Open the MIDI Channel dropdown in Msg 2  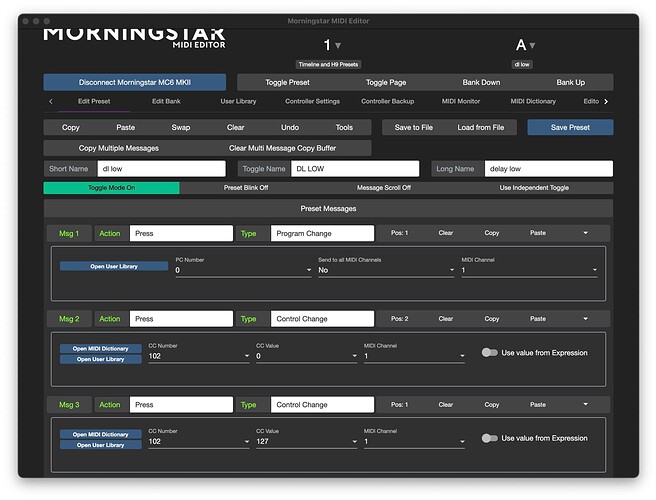point(414,356)
